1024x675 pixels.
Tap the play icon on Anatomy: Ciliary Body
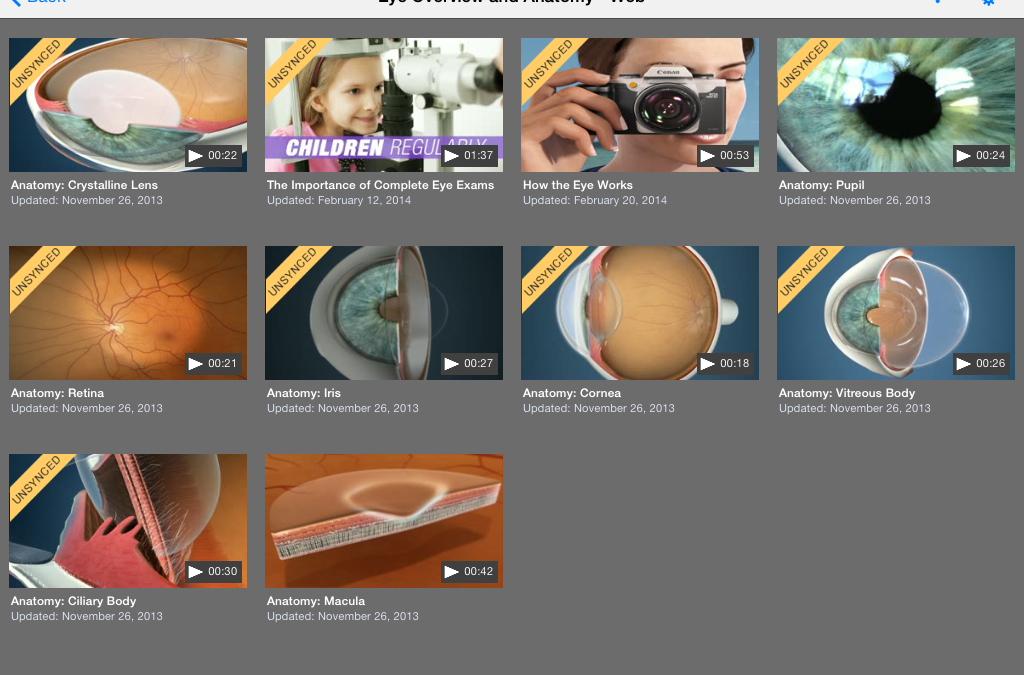196,571
